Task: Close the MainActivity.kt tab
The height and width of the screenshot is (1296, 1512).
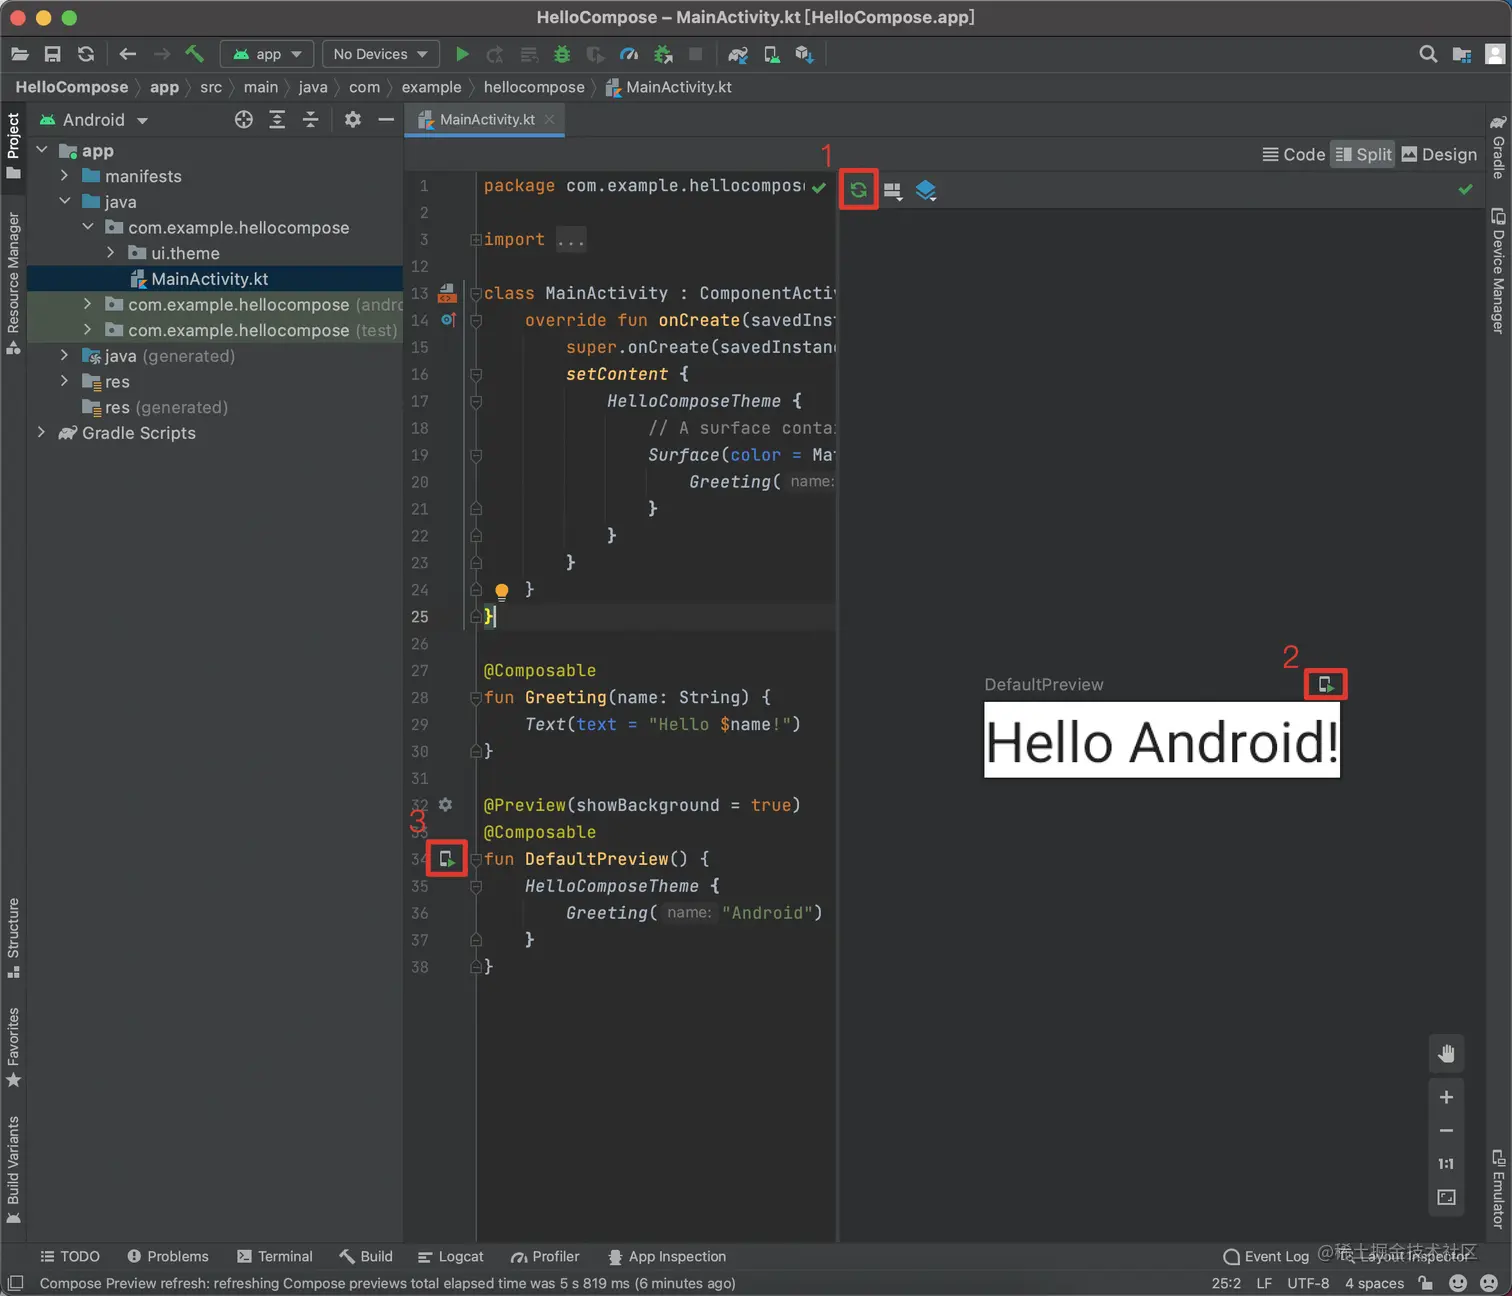Action: pyautogui.click(x=549, y=120)
